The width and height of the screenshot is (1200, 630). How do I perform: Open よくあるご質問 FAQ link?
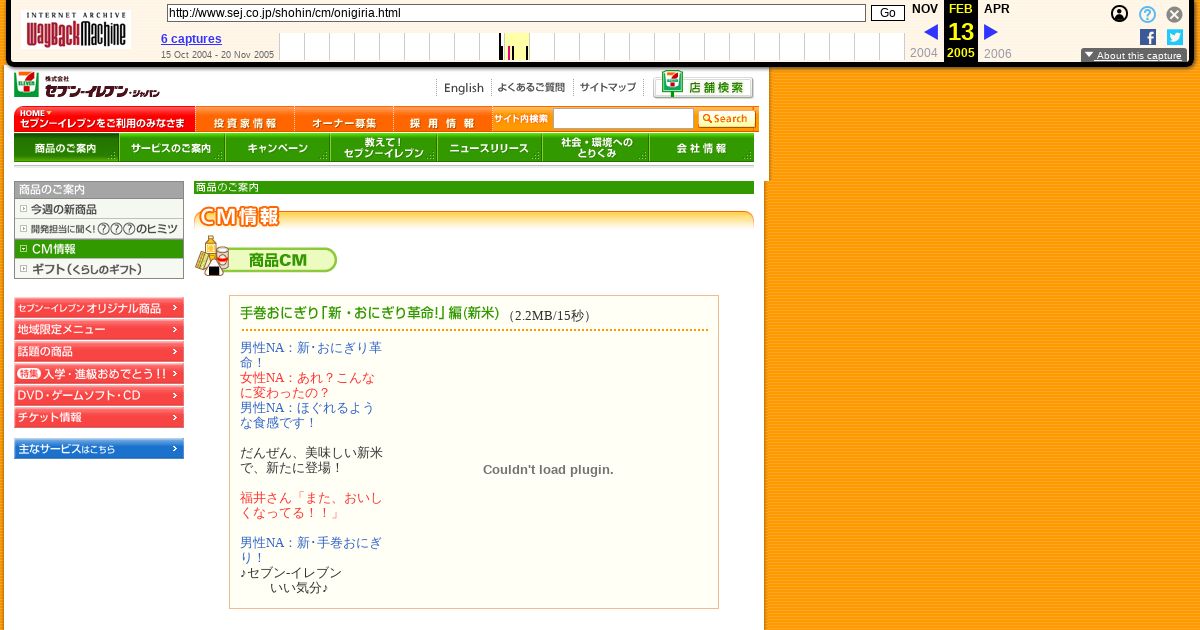click(531, 88)
